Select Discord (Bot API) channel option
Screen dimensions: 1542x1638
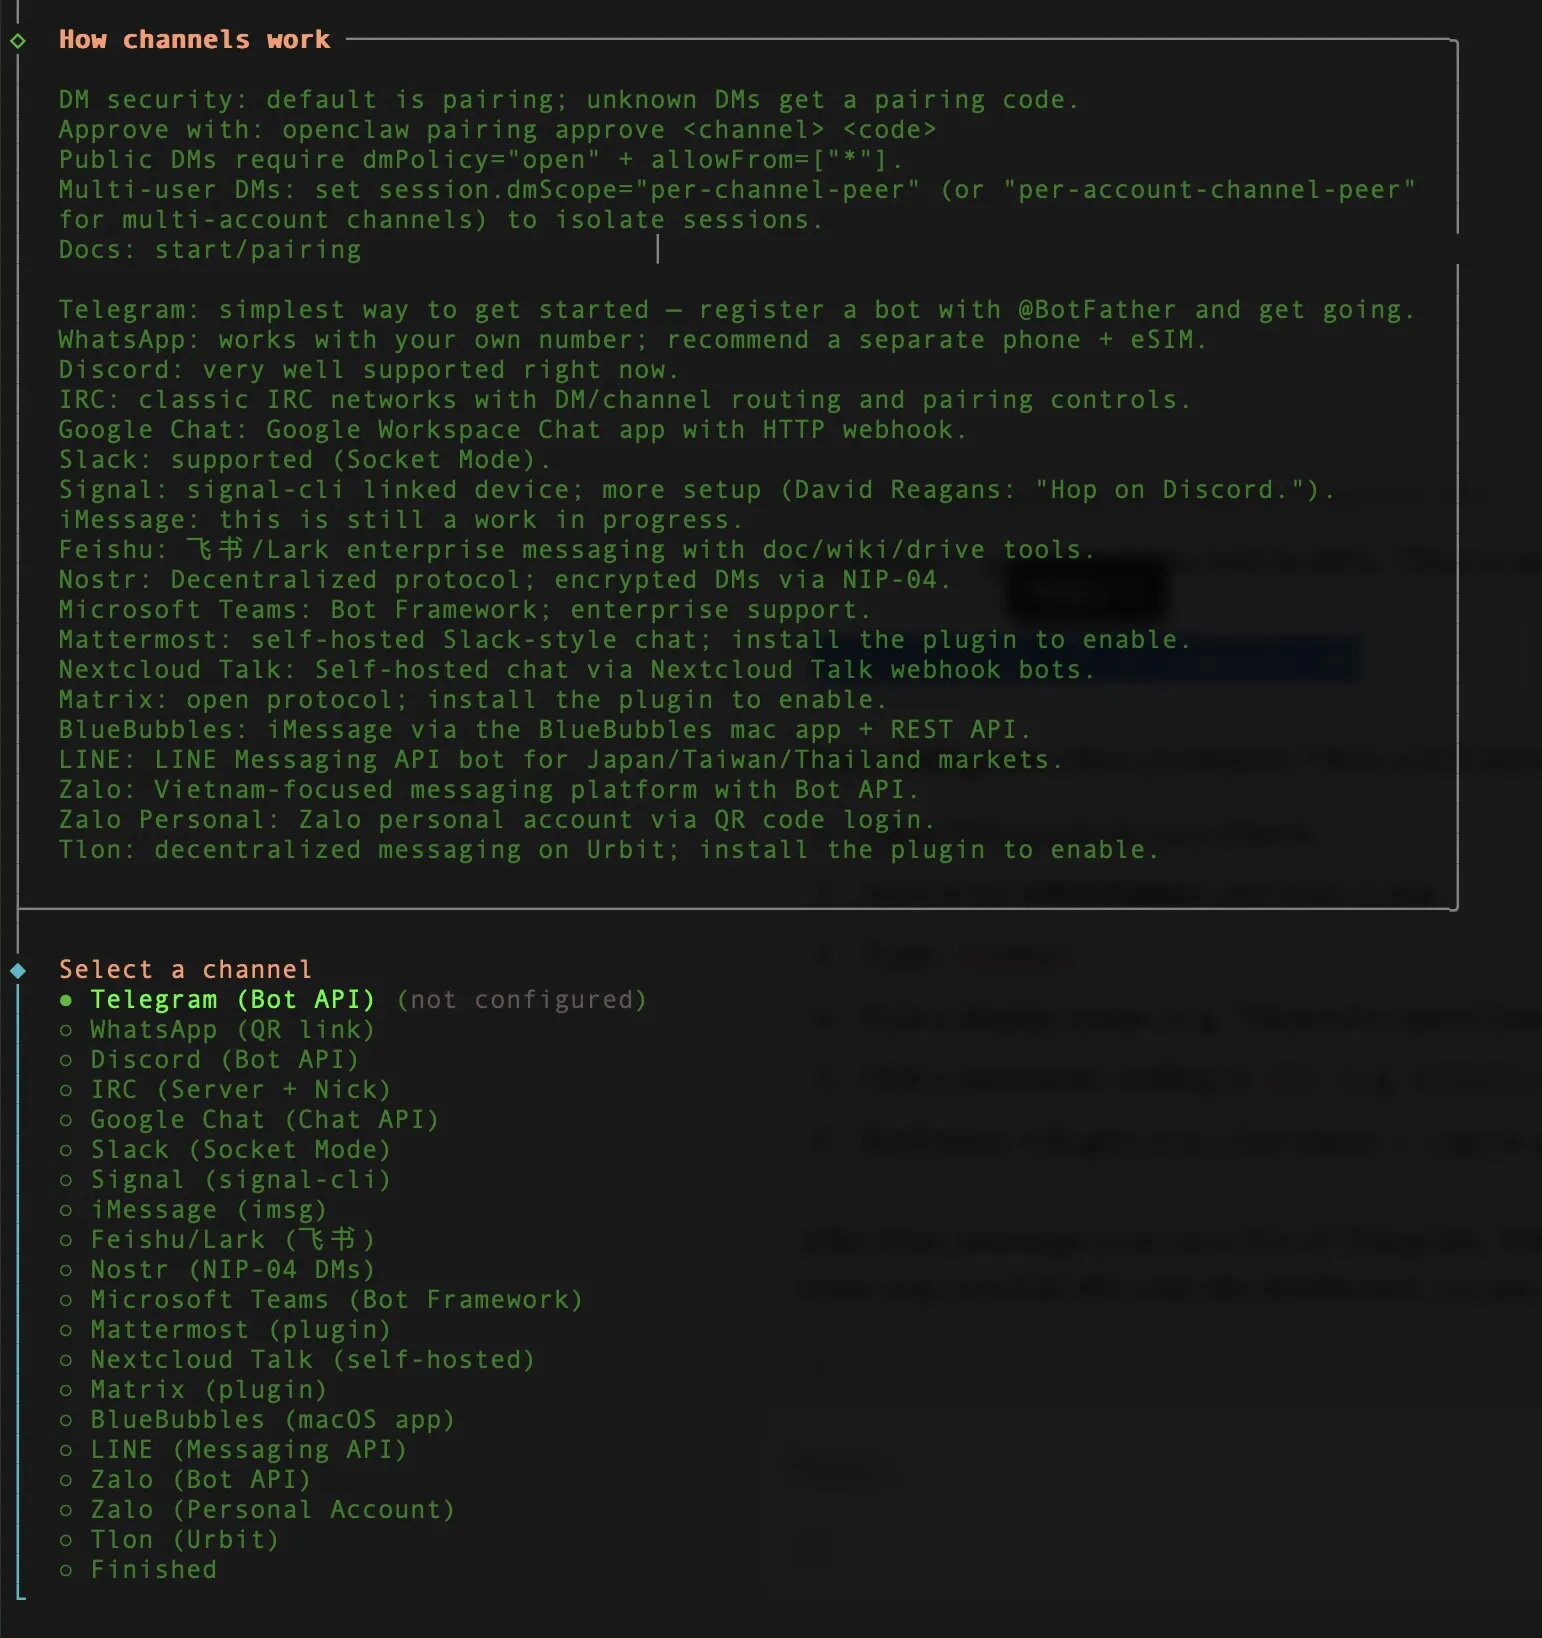click(224, 1060)
